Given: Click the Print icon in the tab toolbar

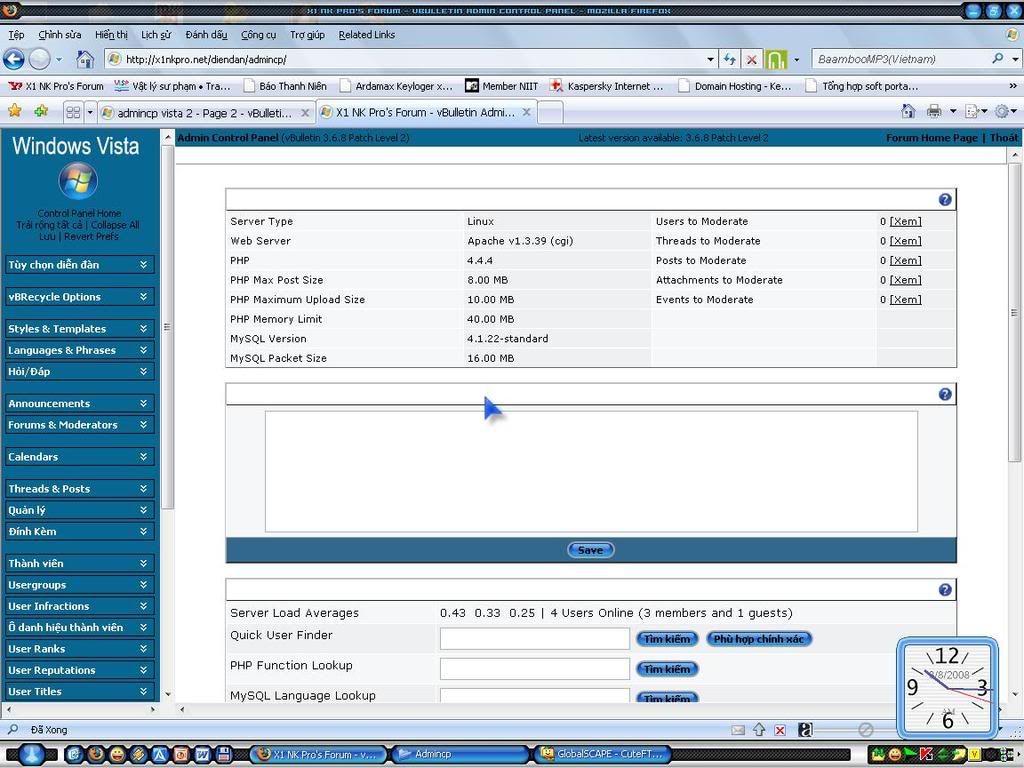Looking at the screenshot, I should tap(934, 112).
